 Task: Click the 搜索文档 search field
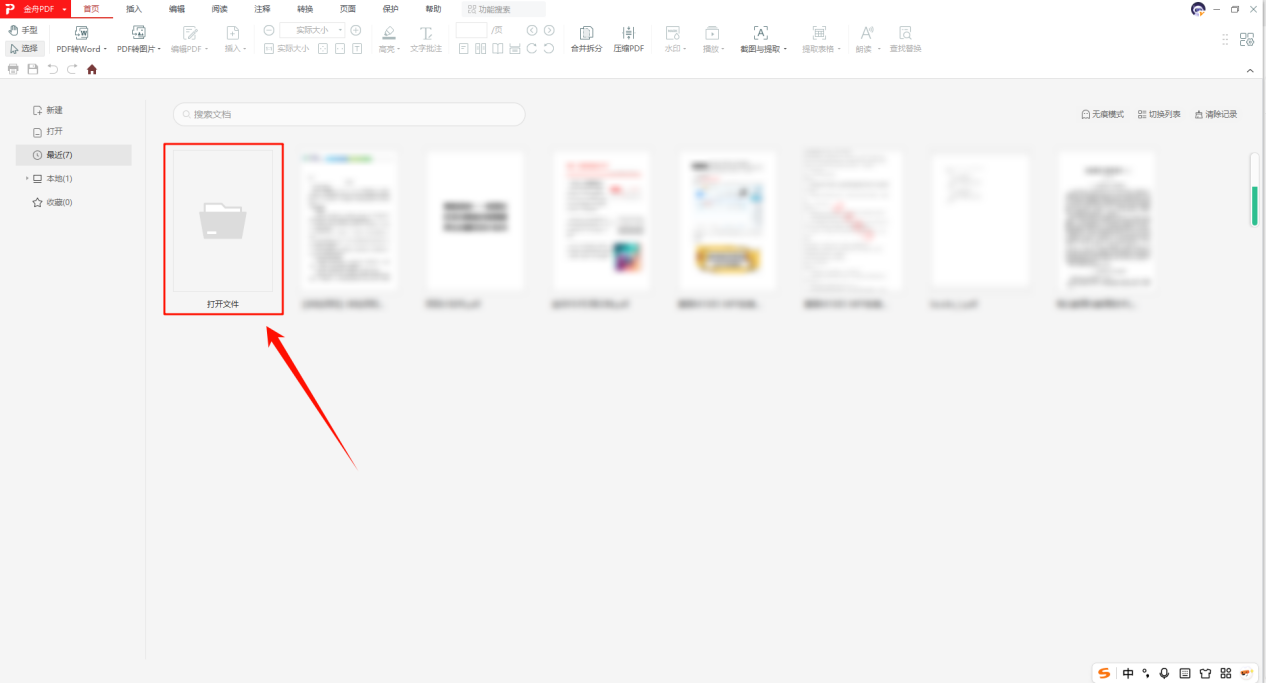[x=349, y=114]
